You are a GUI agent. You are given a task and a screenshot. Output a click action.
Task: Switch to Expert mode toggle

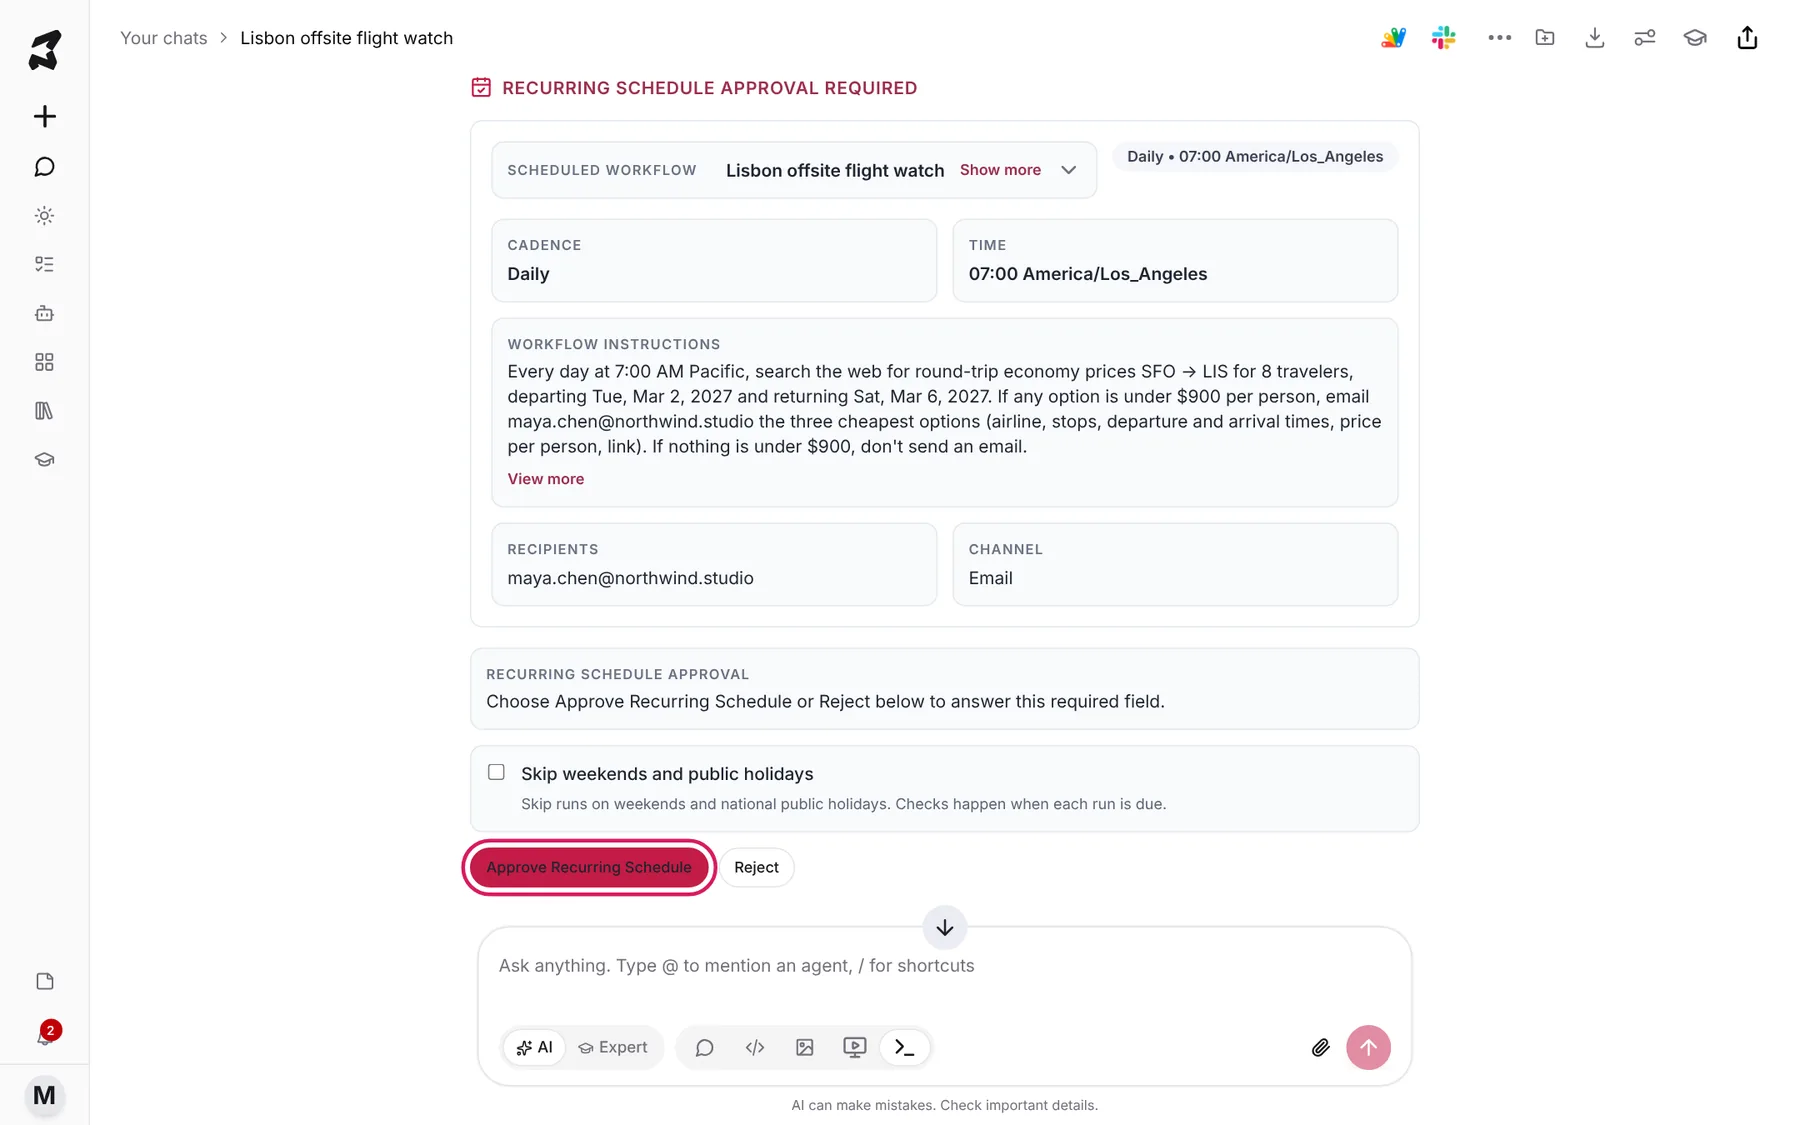tap(613, 1047)
